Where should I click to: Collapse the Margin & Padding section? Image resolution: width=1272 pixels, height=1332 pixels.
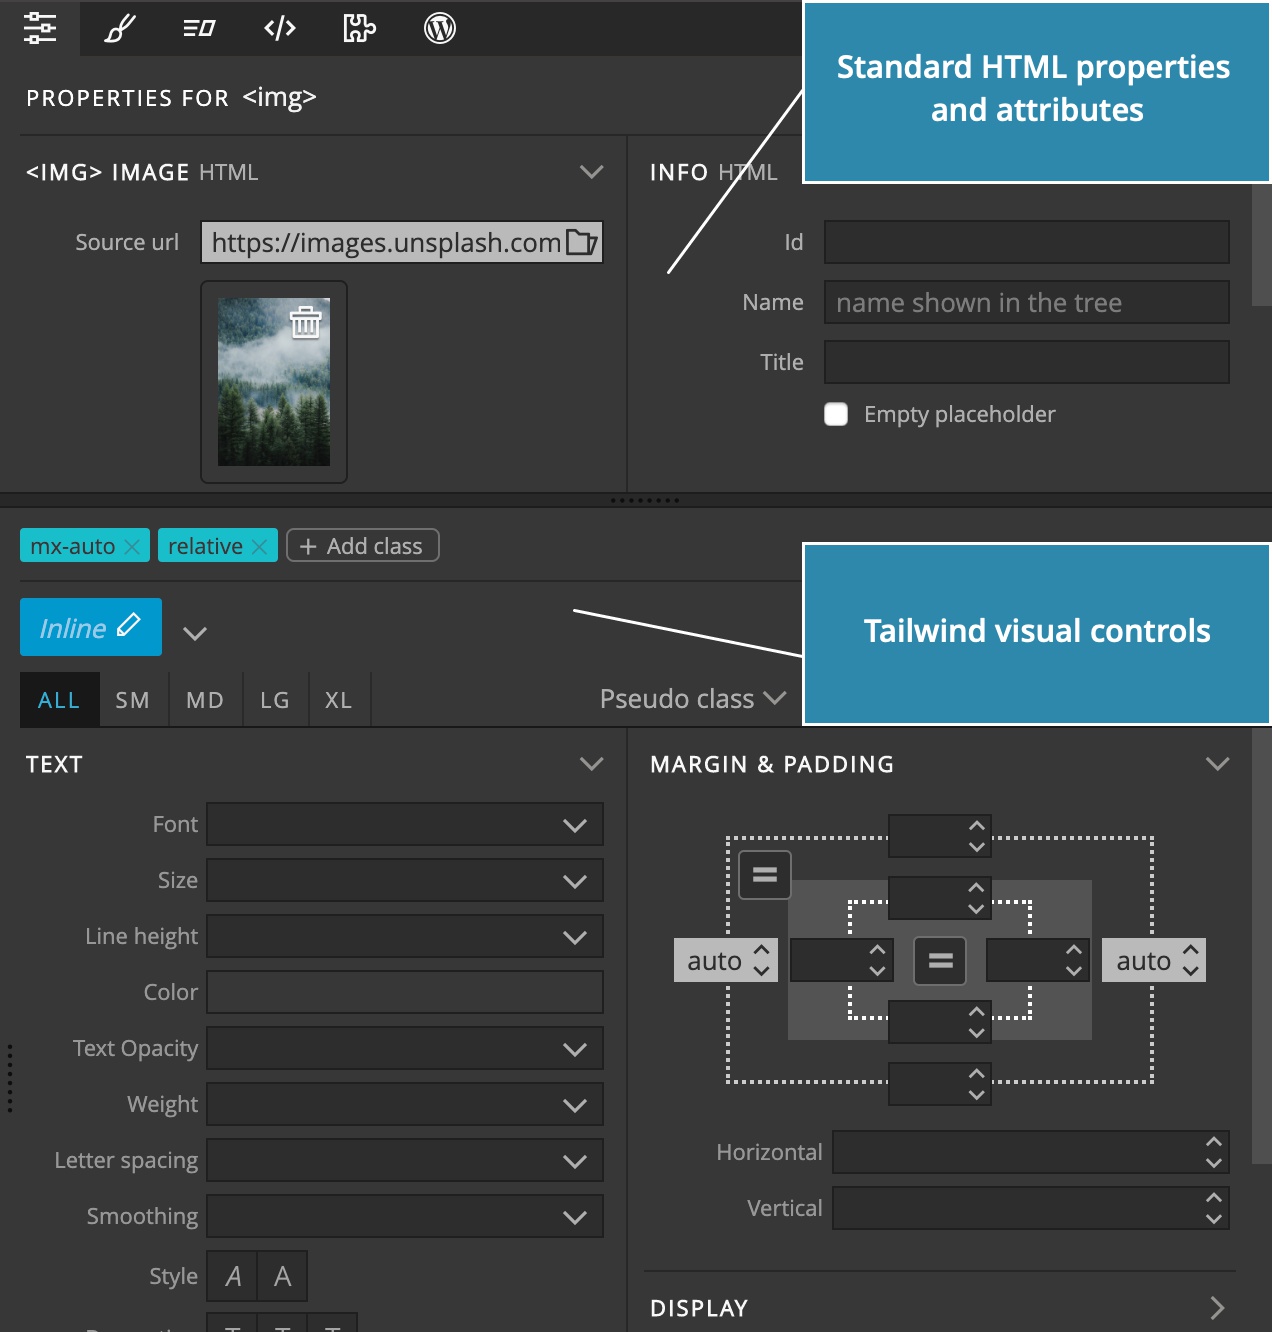click(1217, 764)
